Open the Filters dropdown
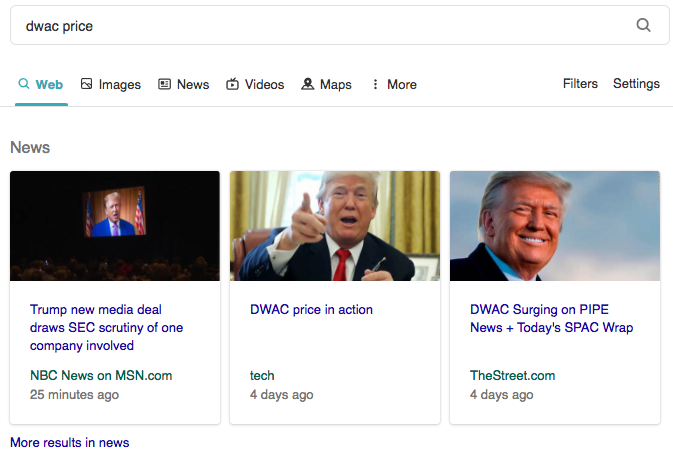The image size is (673, 454). 580,84
